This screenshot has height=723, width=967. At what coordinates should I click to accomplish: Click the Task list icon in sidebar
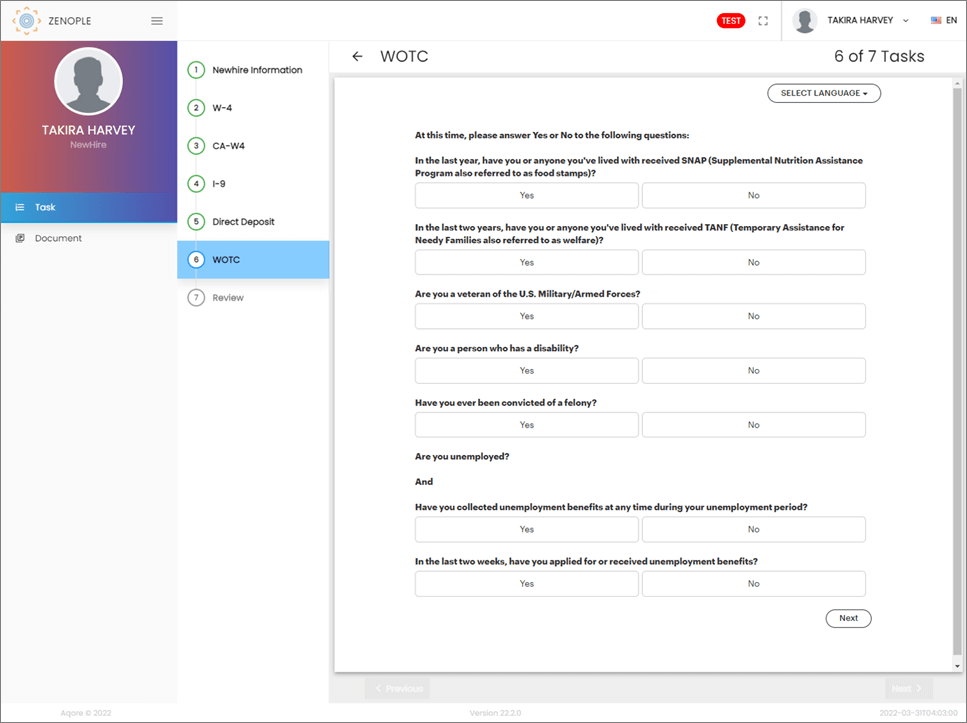20,207
